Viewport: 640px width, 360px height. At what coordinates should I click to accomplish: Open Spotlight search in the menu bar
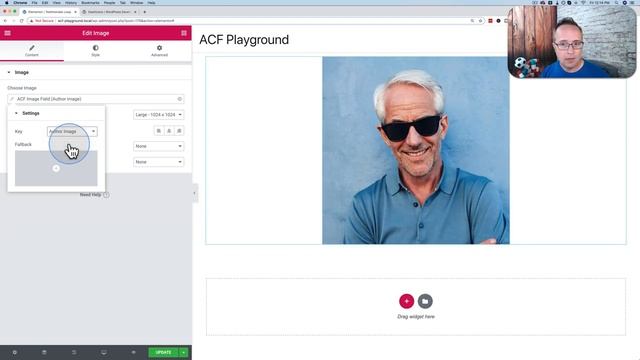tap(617, 2)
